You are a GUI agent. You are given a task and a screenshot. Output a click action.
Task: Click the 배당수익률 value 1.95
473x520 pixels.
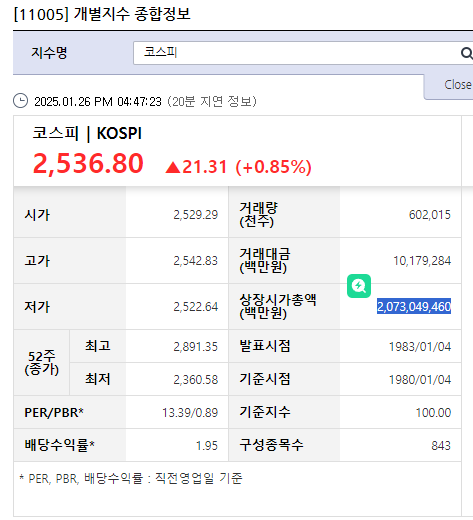coord(207,446)
